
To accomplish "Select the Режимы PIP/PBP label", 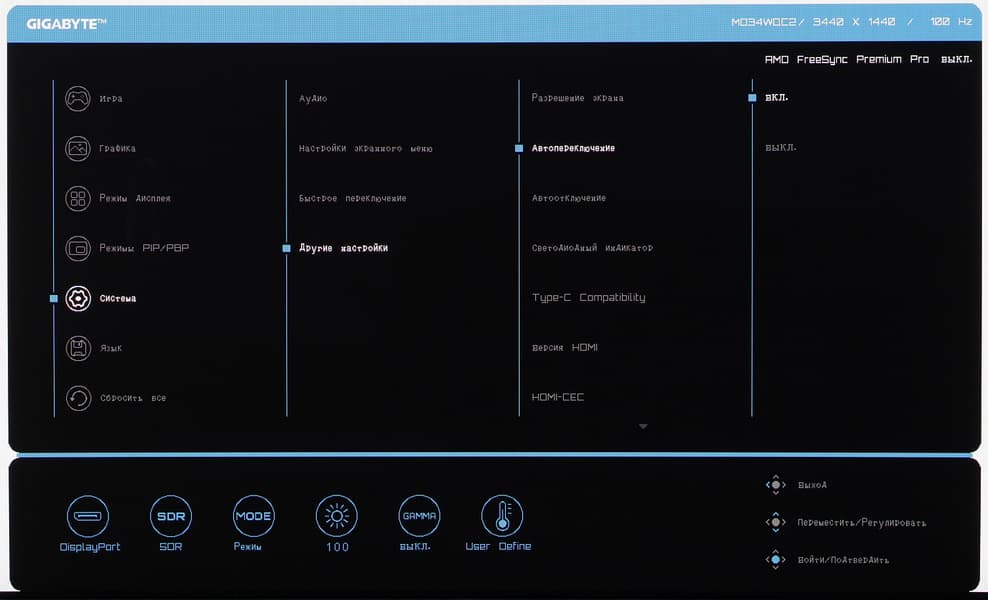I will [x=144, y=248].
